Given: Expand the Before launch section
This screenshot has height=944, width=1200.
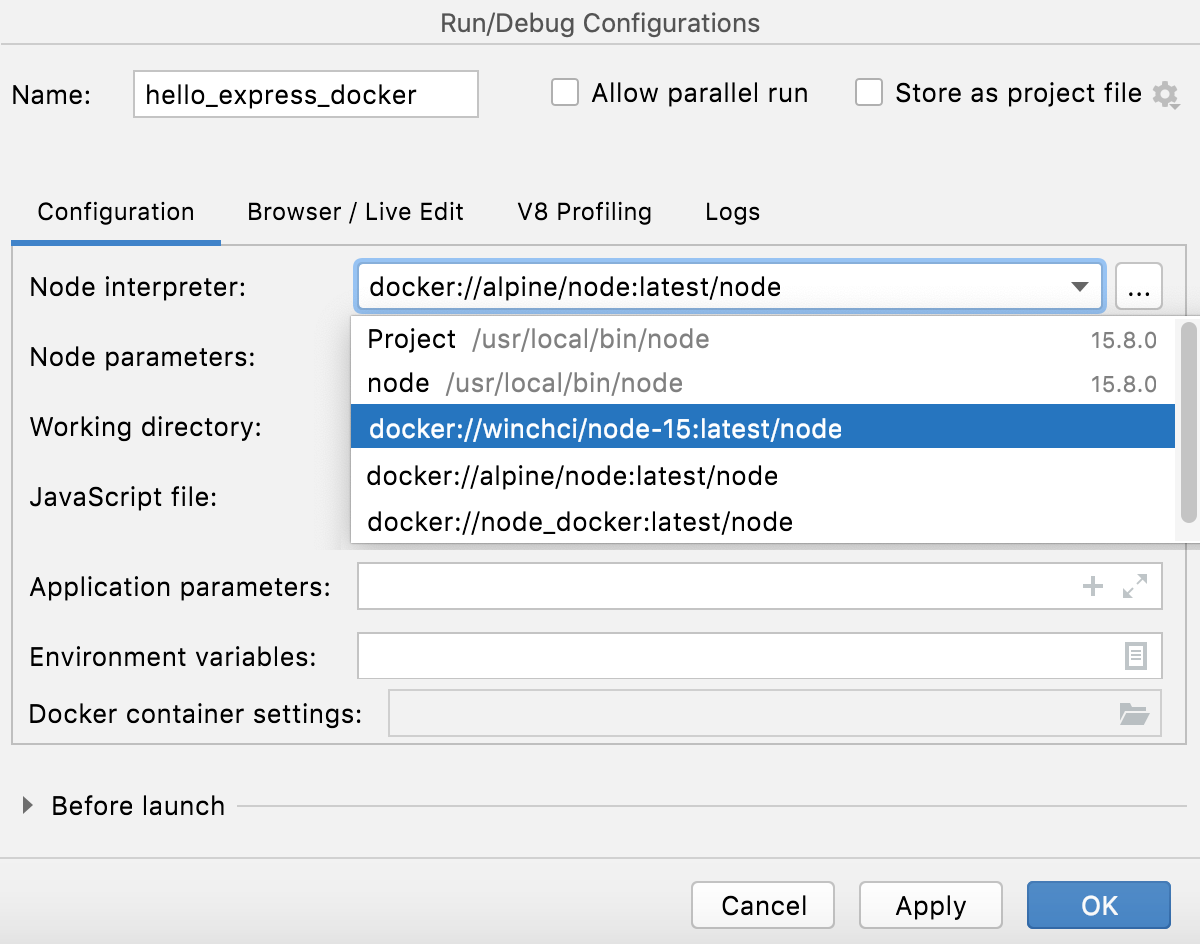Looking at the screenshot, I should (27, 806).
